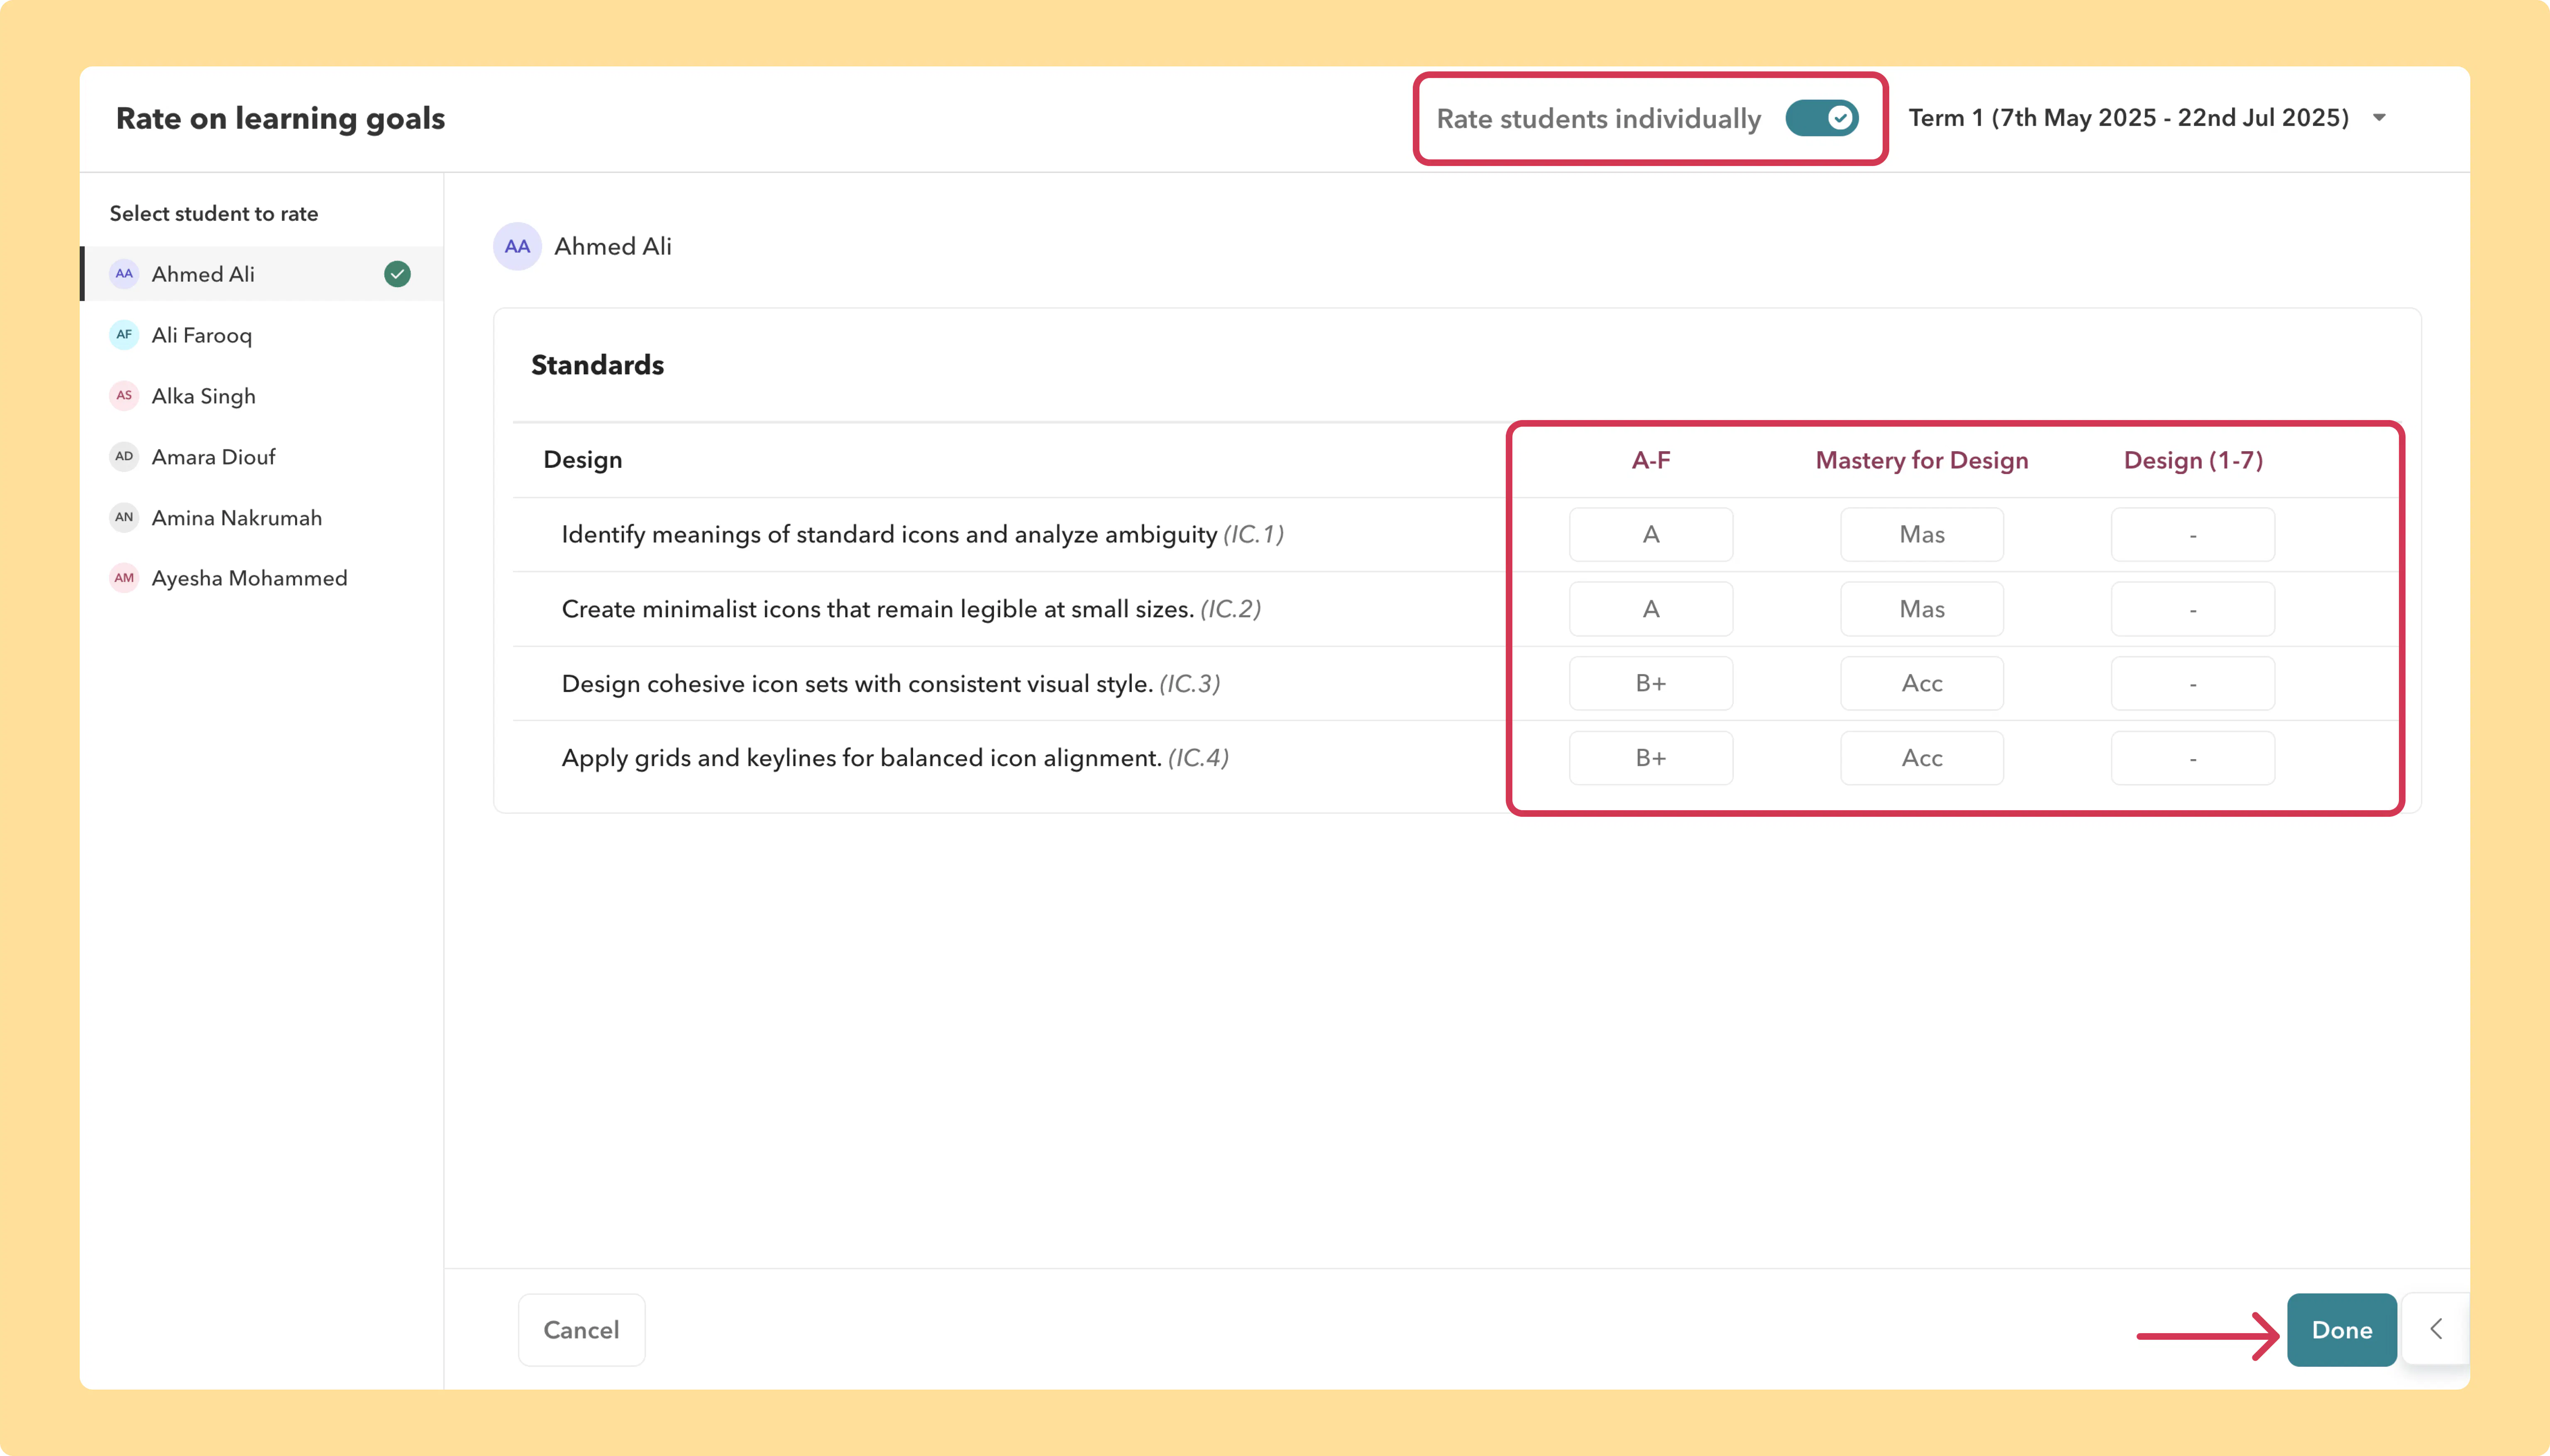Screen dimensions: 2550x1456
Task: Click the AN avatar for Amina Nakrumah
Action: 124,518
